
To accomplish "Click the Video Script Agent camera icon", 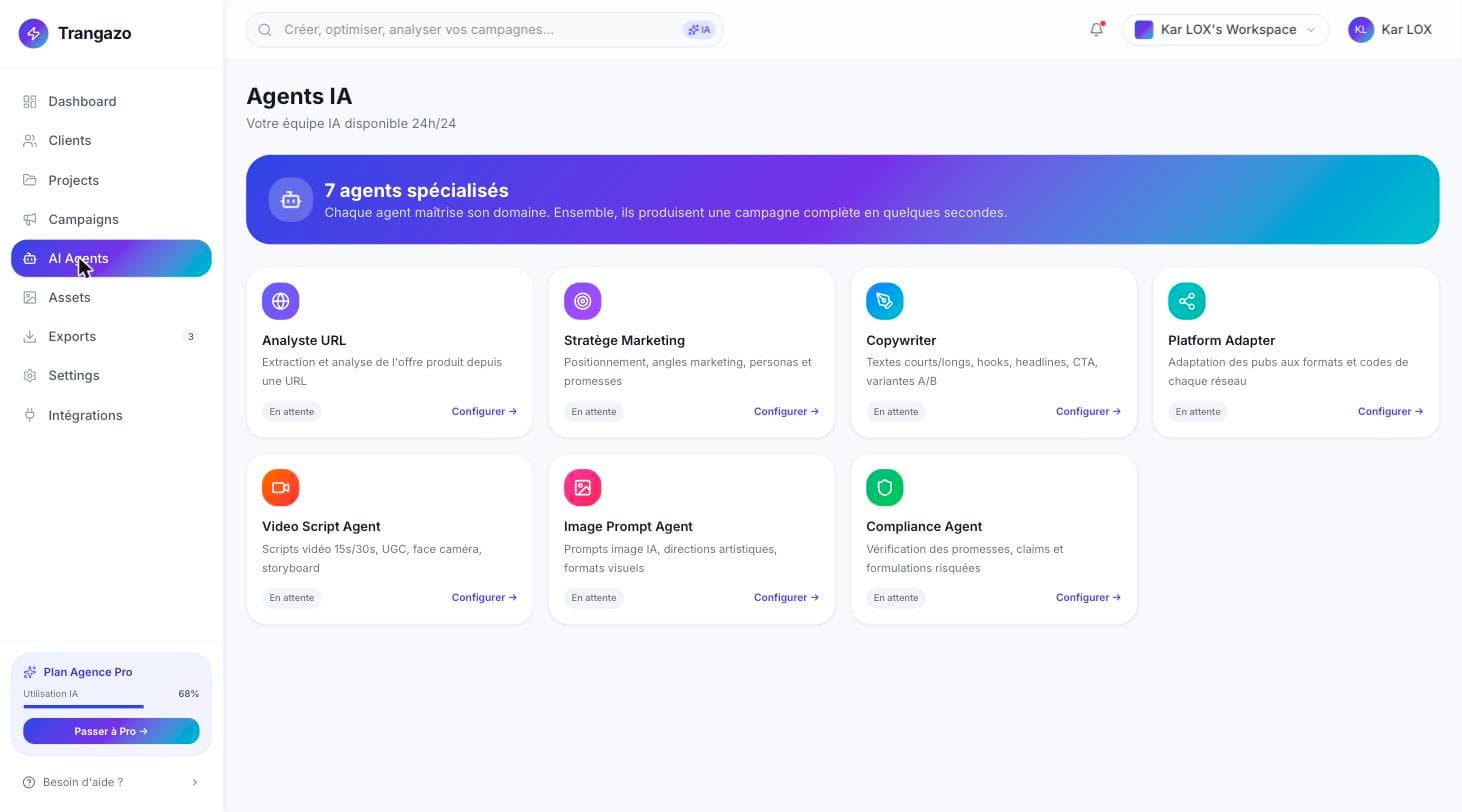I will [280, 487].
